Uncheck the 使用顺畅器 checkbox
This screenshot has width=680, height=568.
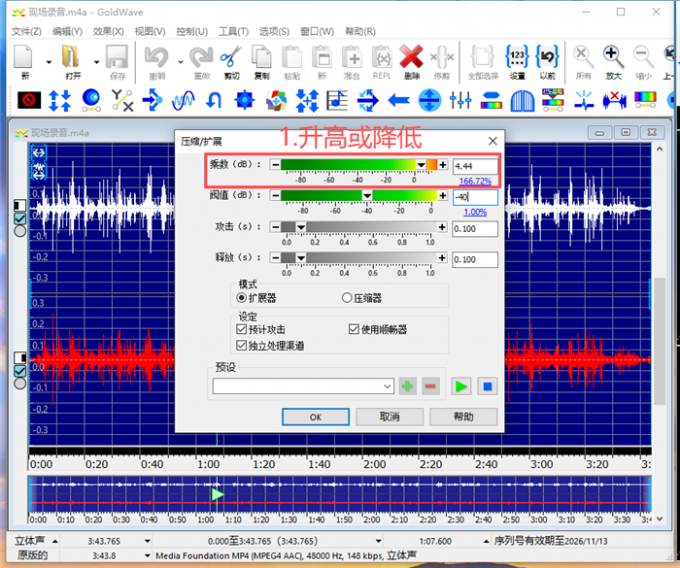(x=354, y=329)
